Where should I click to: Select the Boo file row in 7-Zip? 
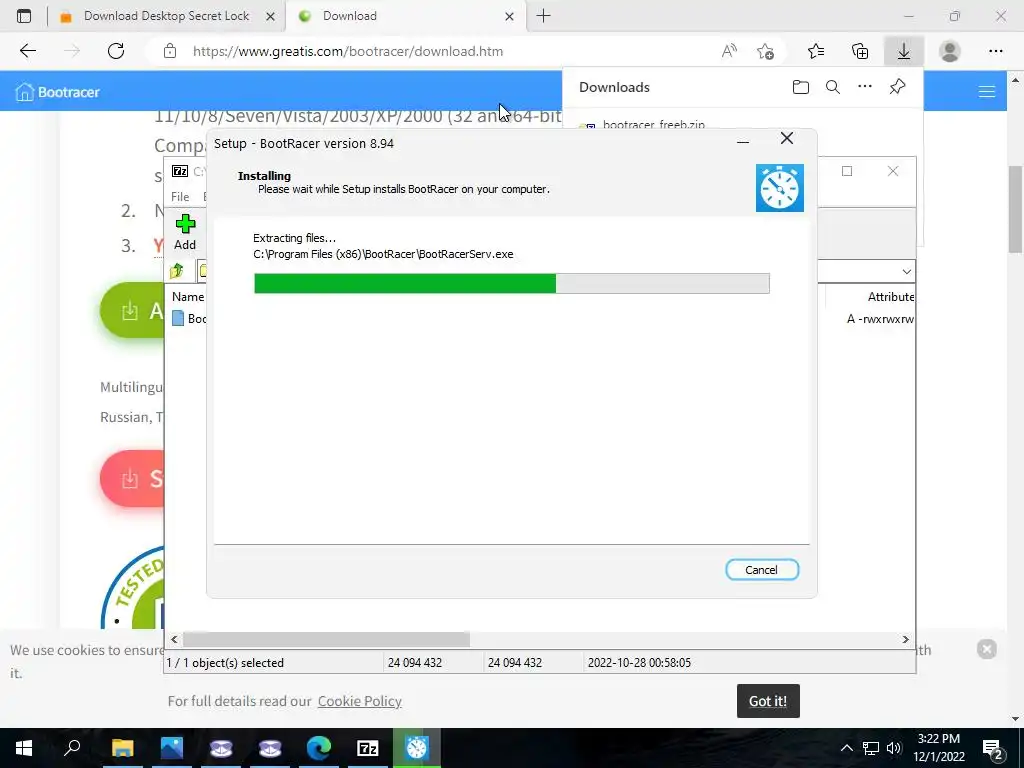pos(189,319)
